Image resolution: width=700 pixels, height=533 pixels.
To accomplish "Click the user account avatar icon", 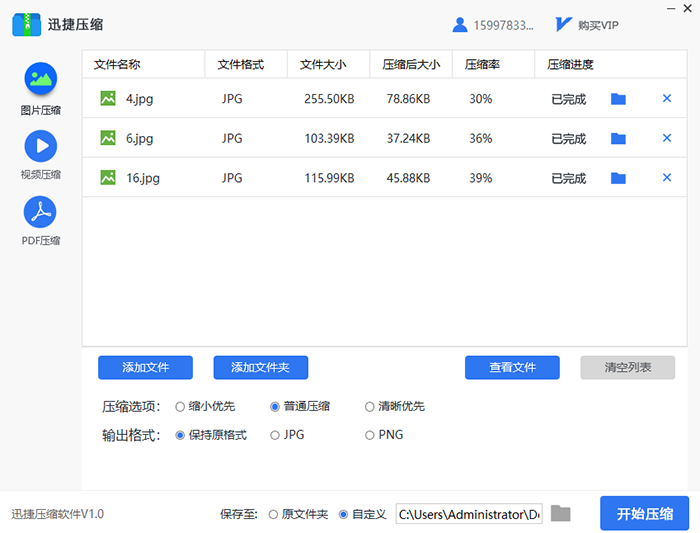I will point(460,25).
